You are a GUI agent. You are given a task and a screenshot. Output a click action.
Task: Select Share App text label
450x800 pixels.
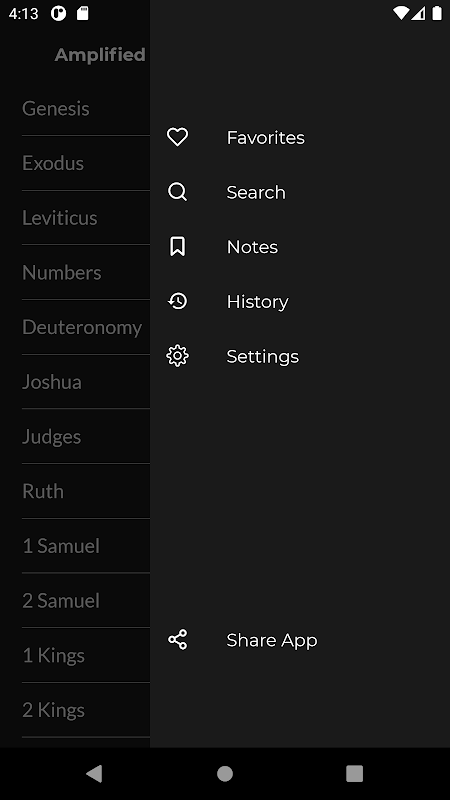[x=272, y=640]
